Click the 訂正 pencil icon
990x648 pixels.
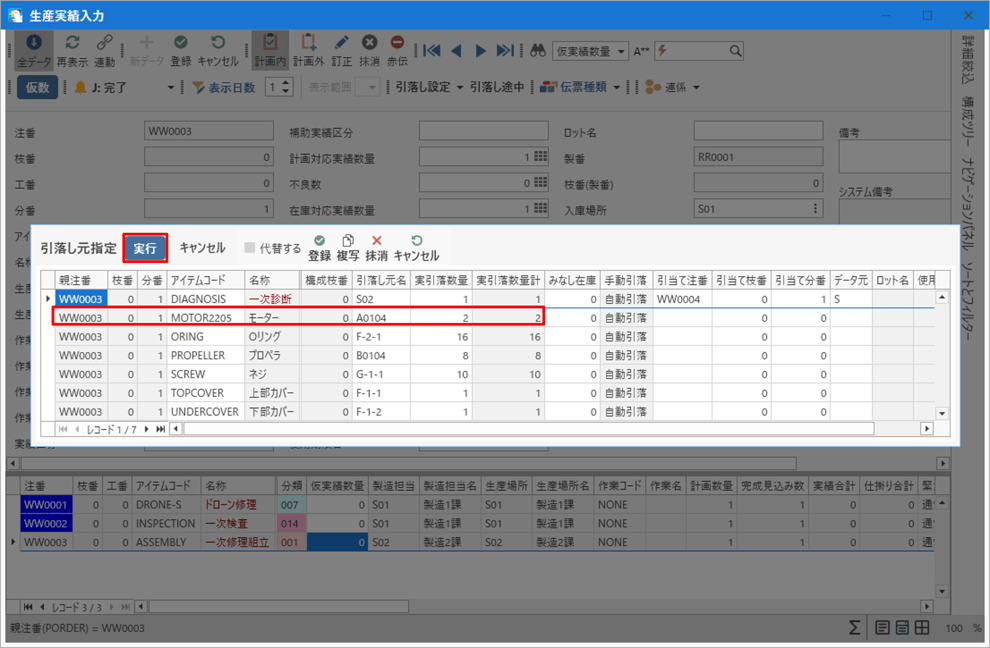341,43
